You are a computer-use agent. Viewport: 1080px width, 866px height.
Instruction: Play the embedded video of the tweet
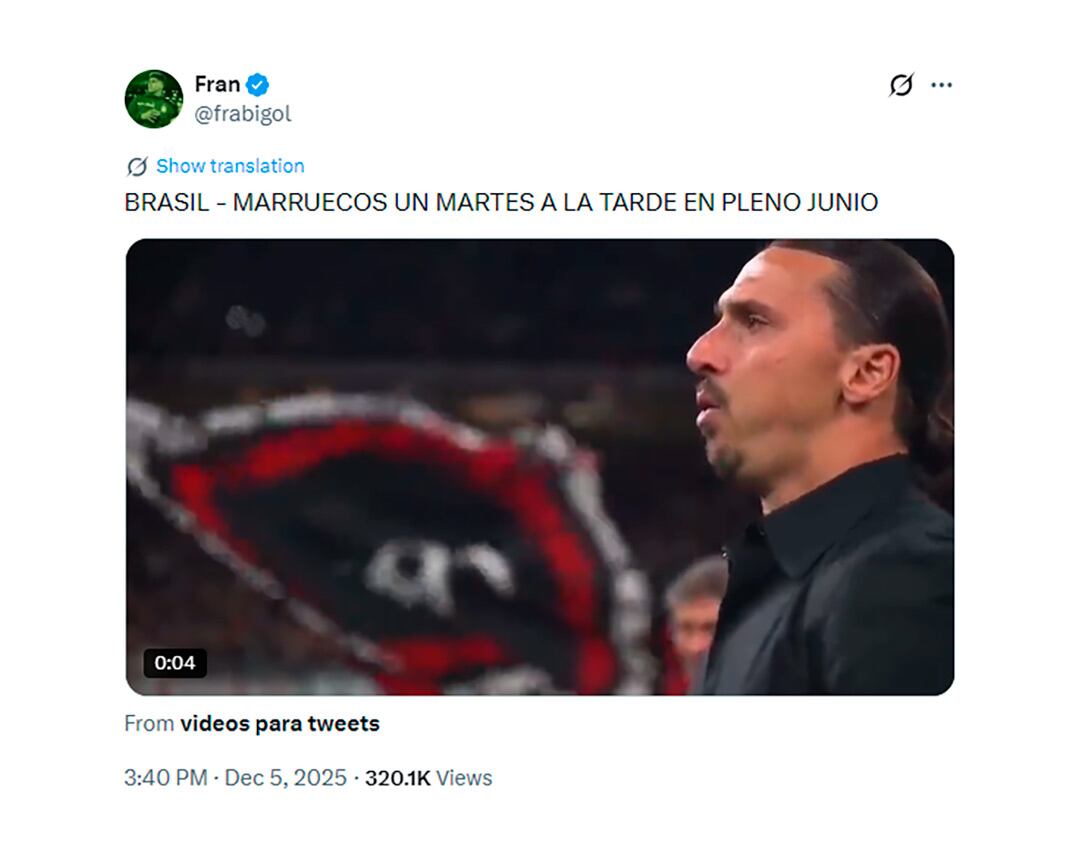coord(539,466)
